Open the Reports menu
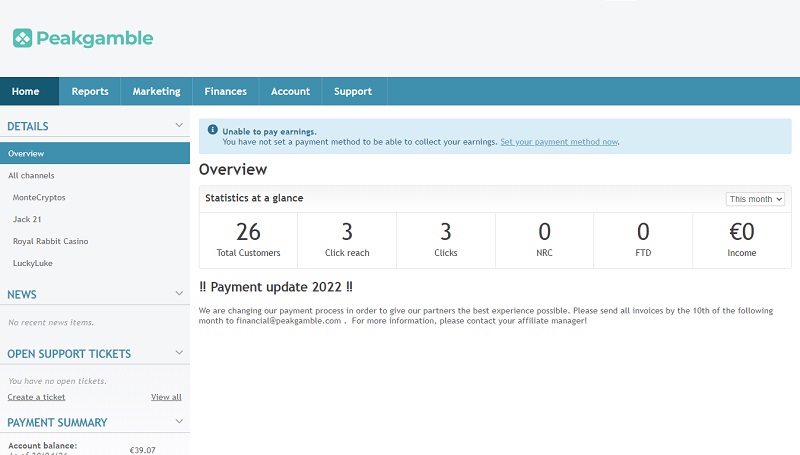Image resolution: width=800 pixels, height=455 pixels. [90, 91]
